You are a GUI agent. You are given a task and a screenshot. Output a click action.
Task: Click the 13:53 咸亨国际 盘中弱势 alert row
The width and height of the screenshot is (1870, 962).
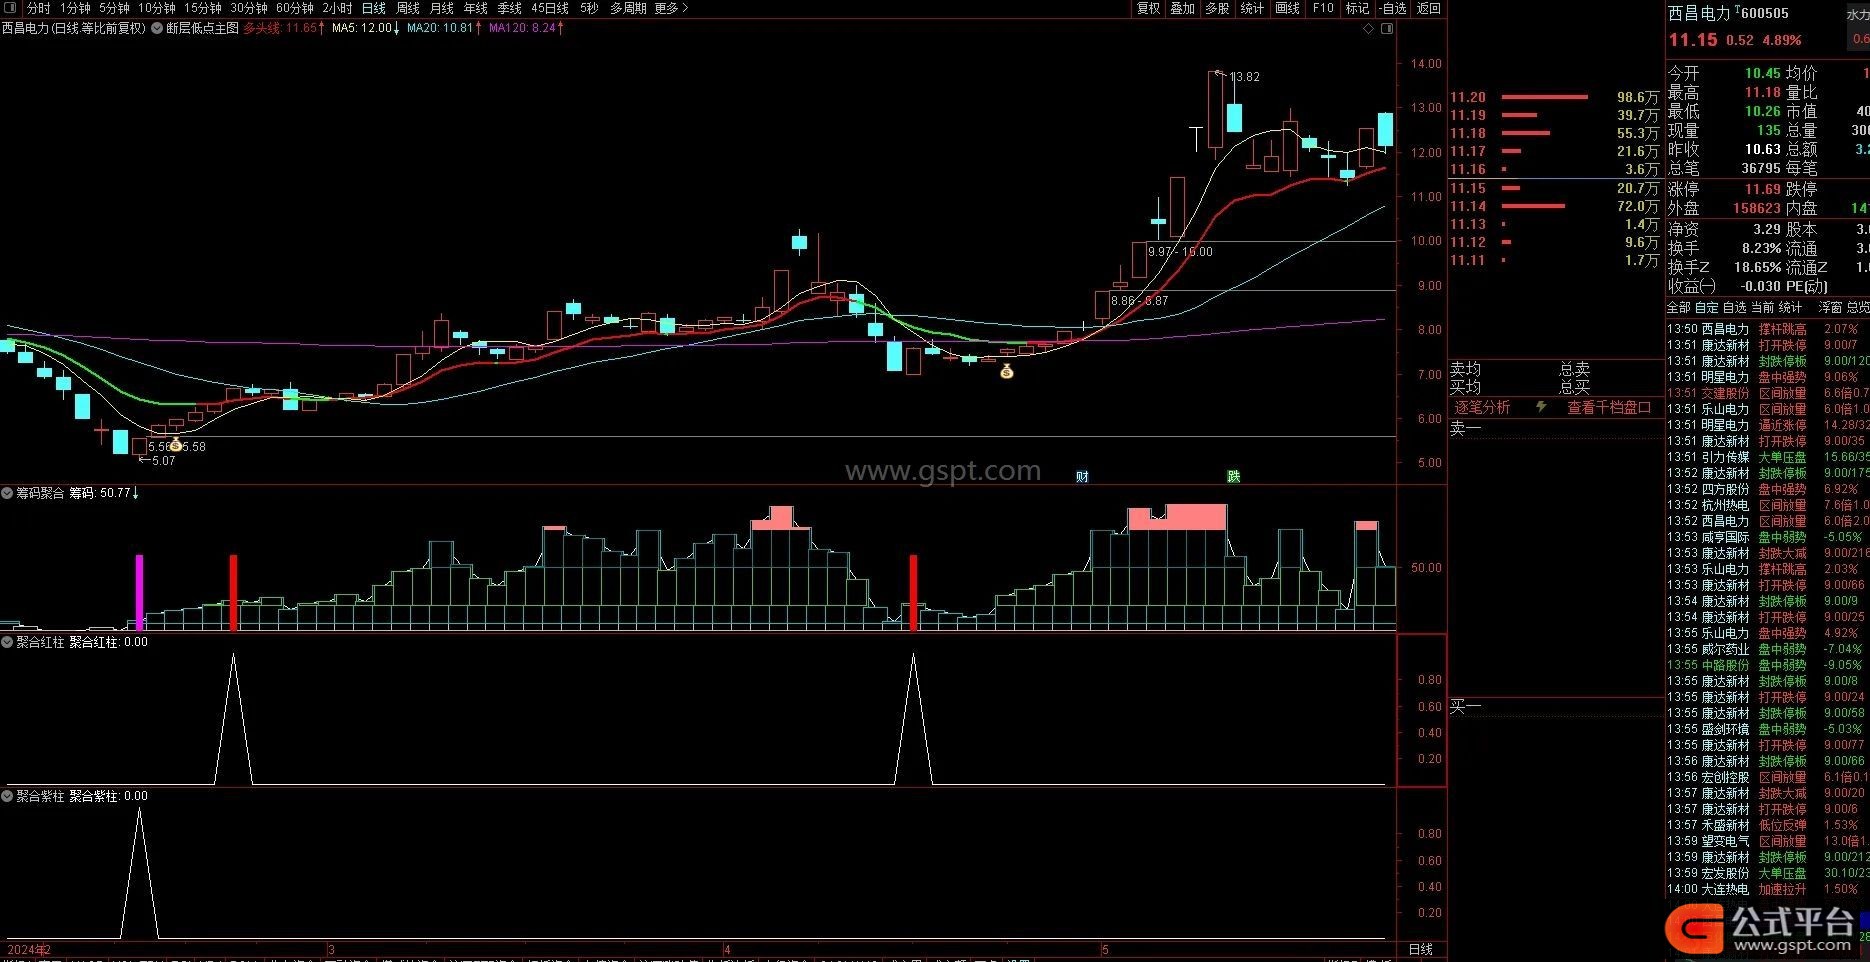(x=1767, y=537)
